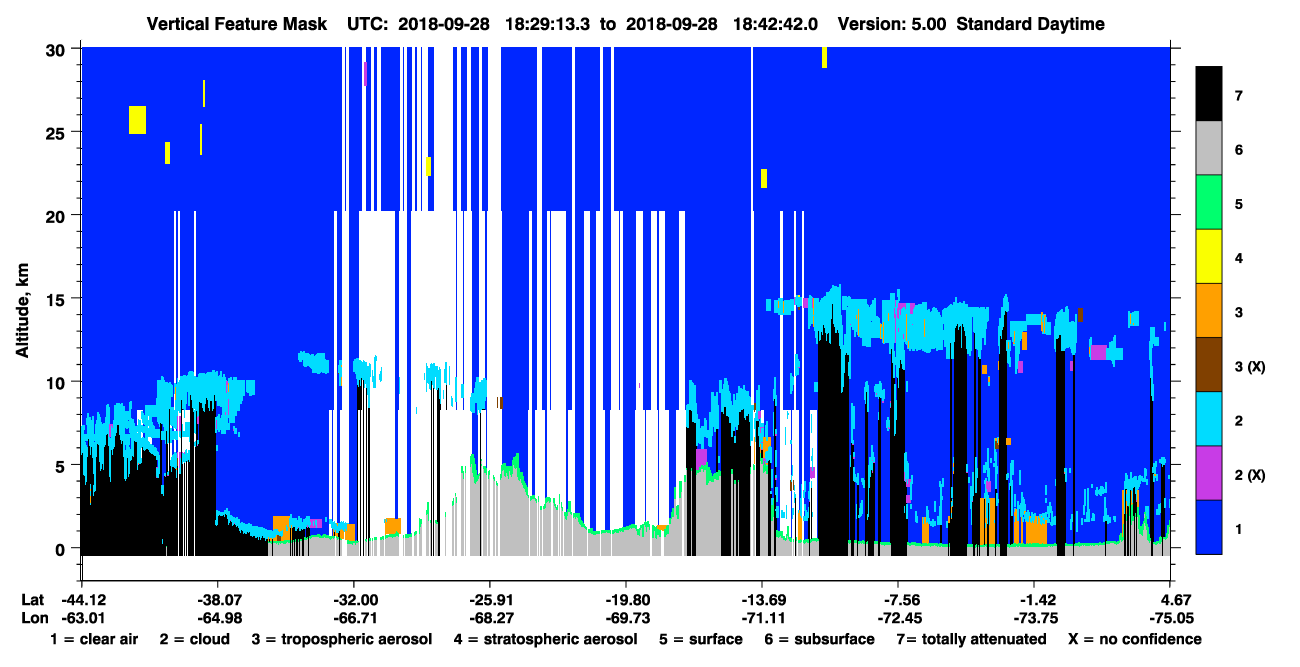Image resolution: width=1300 pixels, height=667 pixels.
Task: Click the green swatch labeled 5
Action: [1209, 203]
